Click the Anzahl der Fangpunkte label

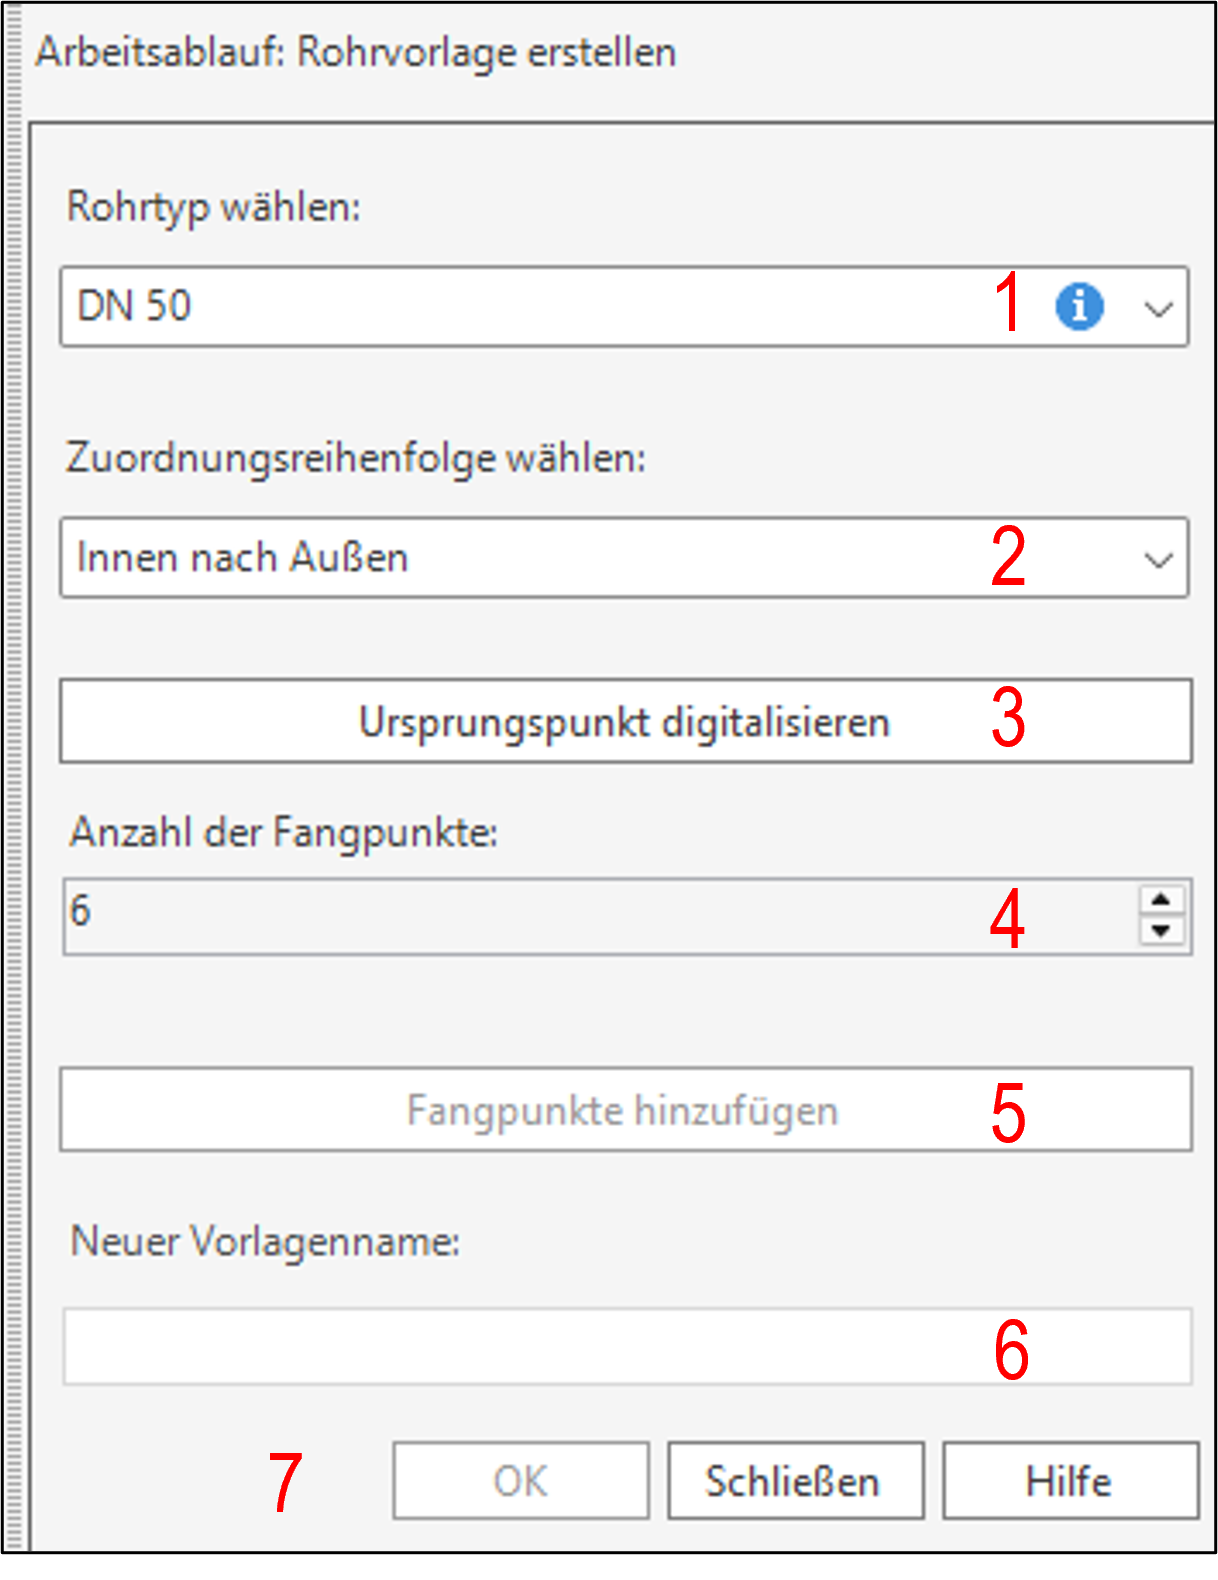point(285,830)
